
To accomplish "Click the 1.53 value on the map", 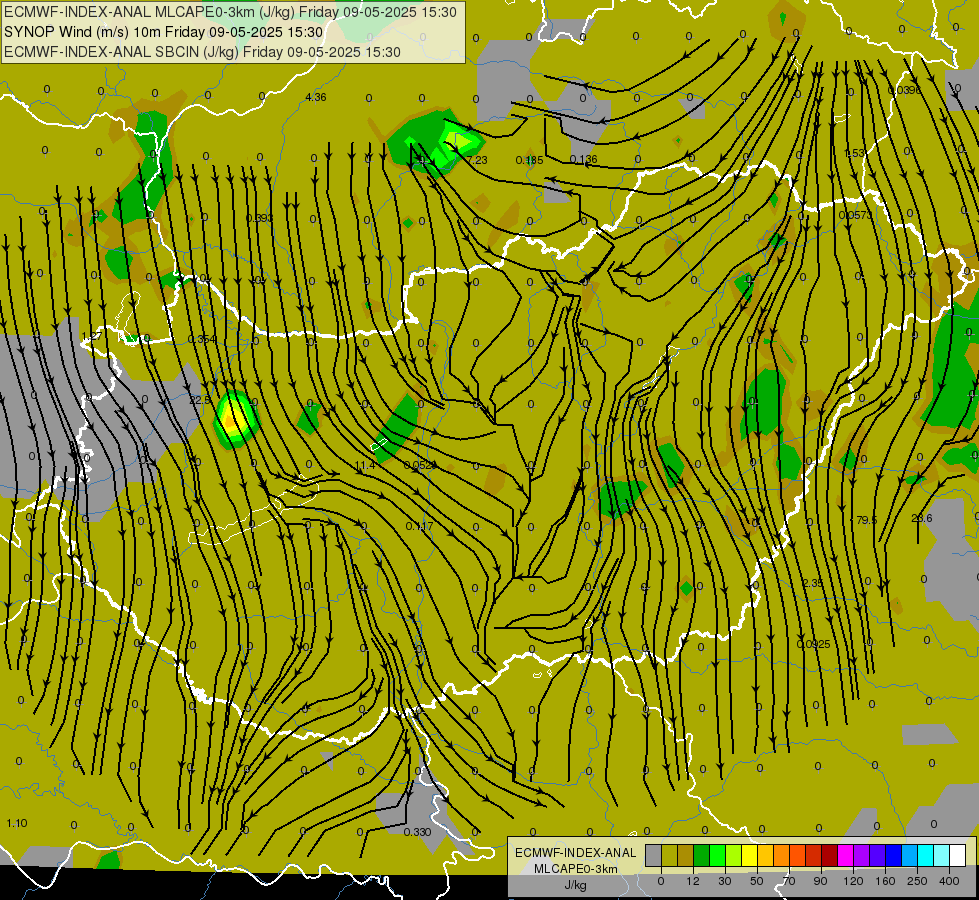I will [854, 154].
